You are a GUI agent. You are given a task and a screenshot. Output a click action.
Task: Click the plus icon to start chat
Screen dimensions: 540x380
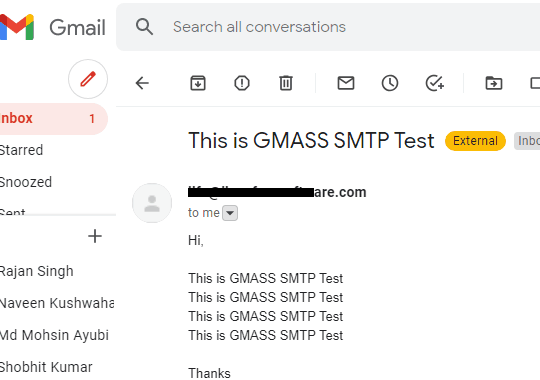[x=95, y=236]
